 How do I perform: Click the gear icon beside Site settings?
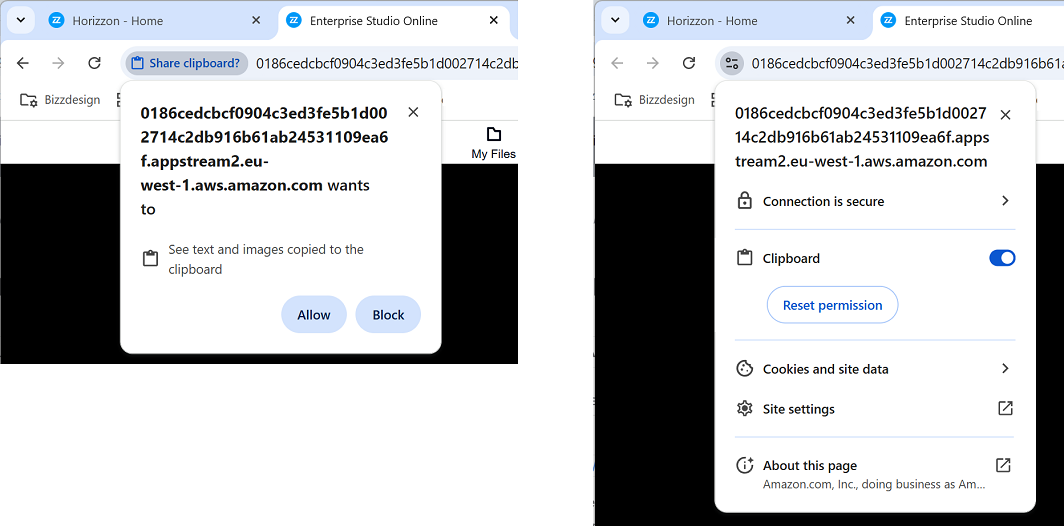(x=744, y=409)
